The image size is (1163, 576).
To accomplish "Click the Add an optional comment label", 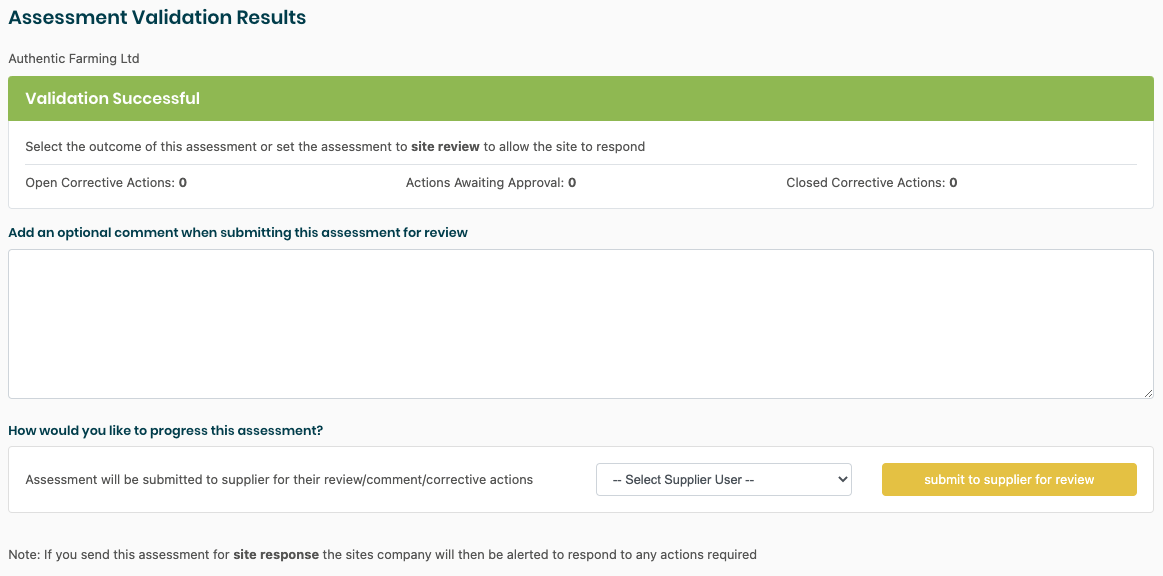I will point(238,233).
